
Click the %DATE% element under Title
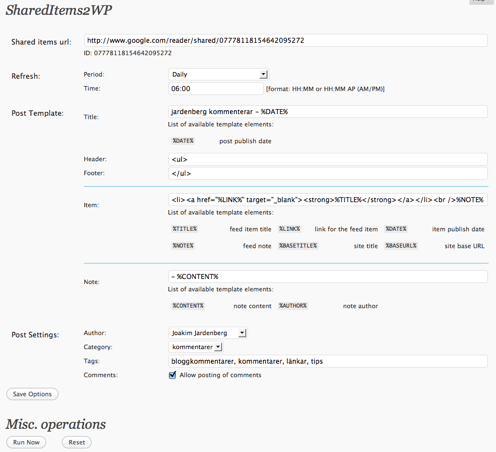coord(183,141)
